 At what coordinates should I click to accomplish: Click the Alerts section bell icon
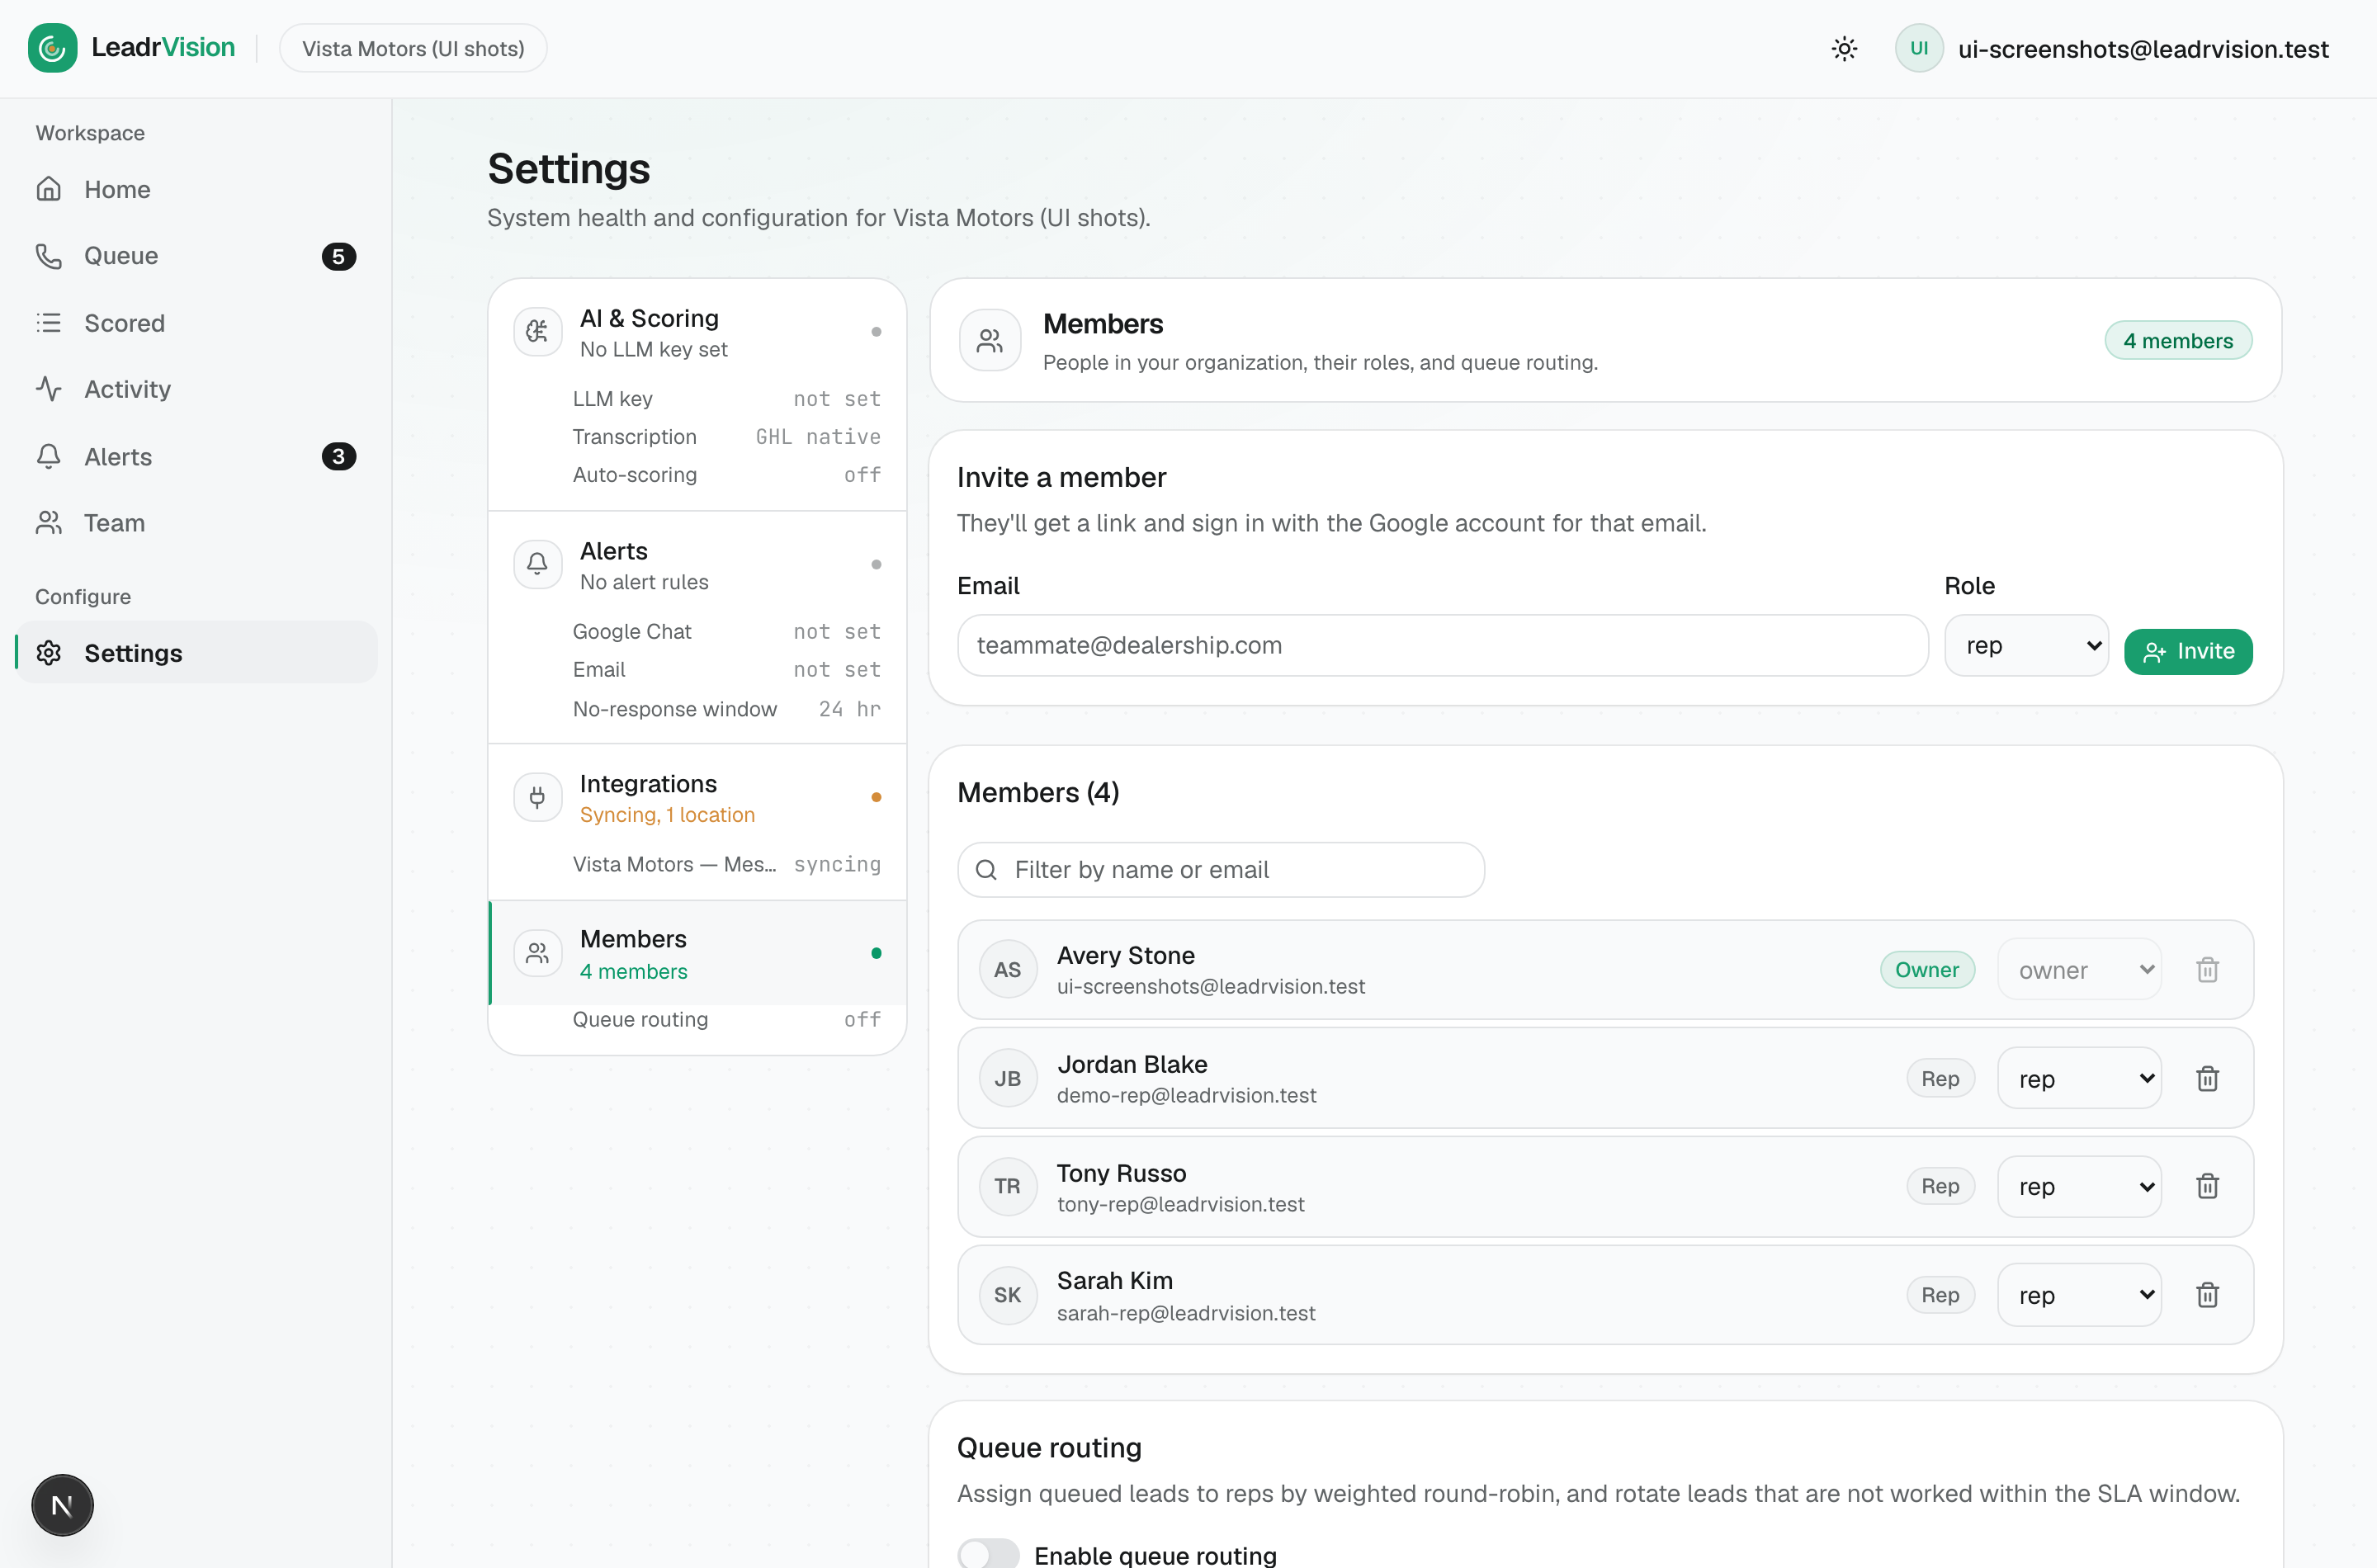[x=538, y=564]
